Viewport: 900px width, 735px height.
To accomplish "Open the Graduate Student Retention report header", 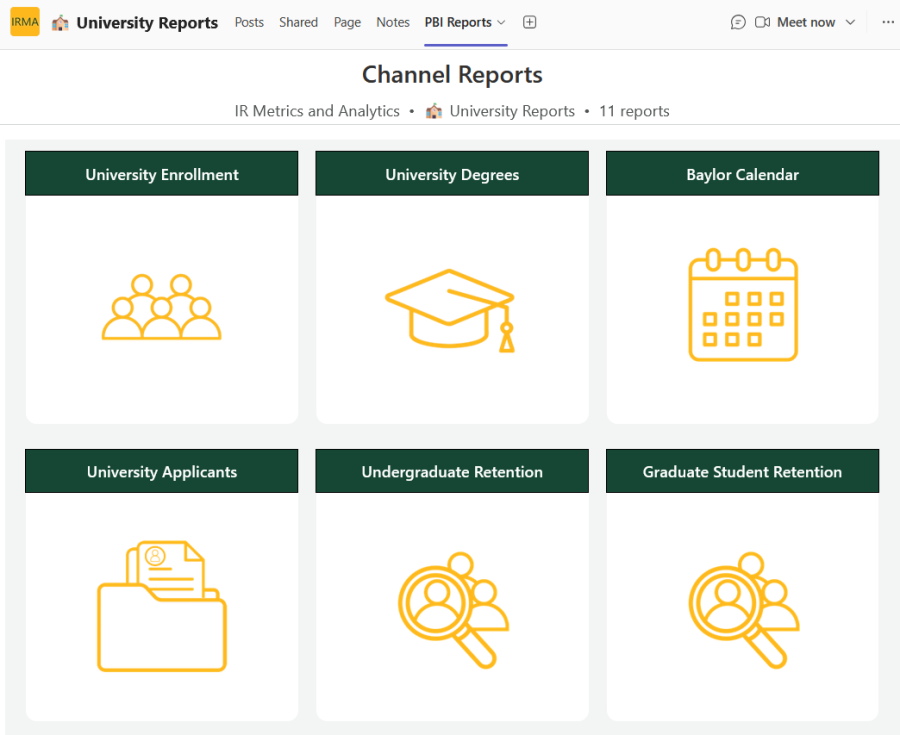I will 742,471.
